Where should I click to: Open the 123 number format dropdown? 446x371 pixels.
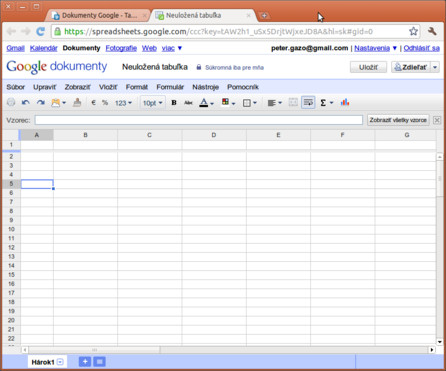(x=123, y=103)
